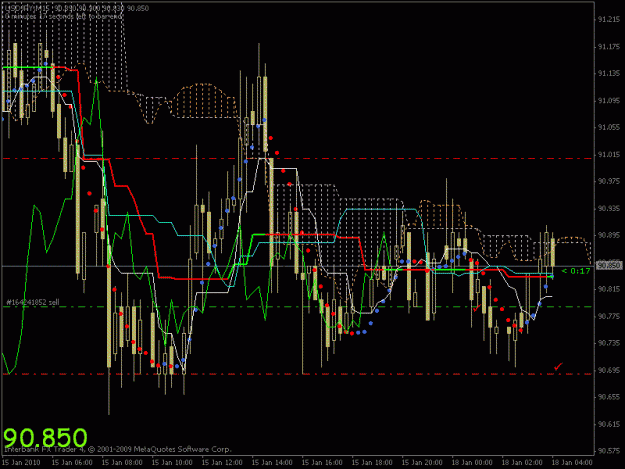
Task: Click the '15 Jan 20:00' time label
Action: (422, 462)
